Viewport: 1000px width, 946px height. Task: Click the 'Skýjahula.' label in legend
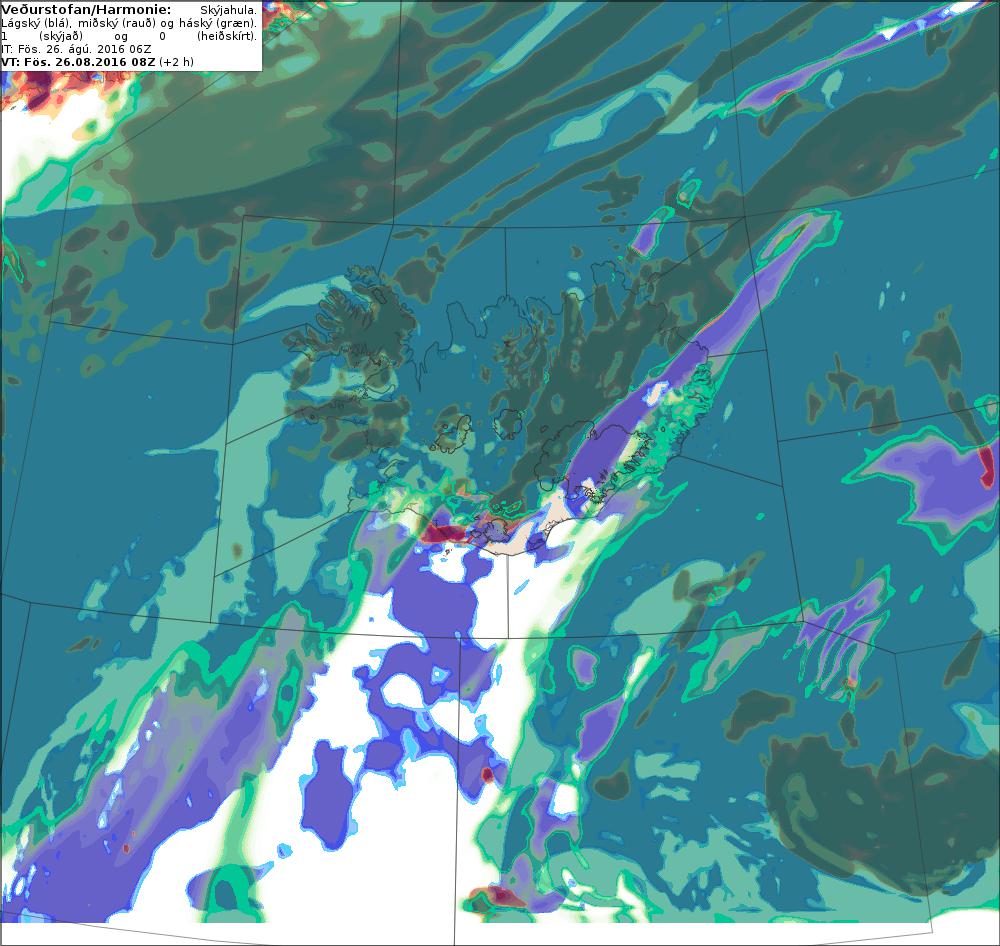coord(228,10)
